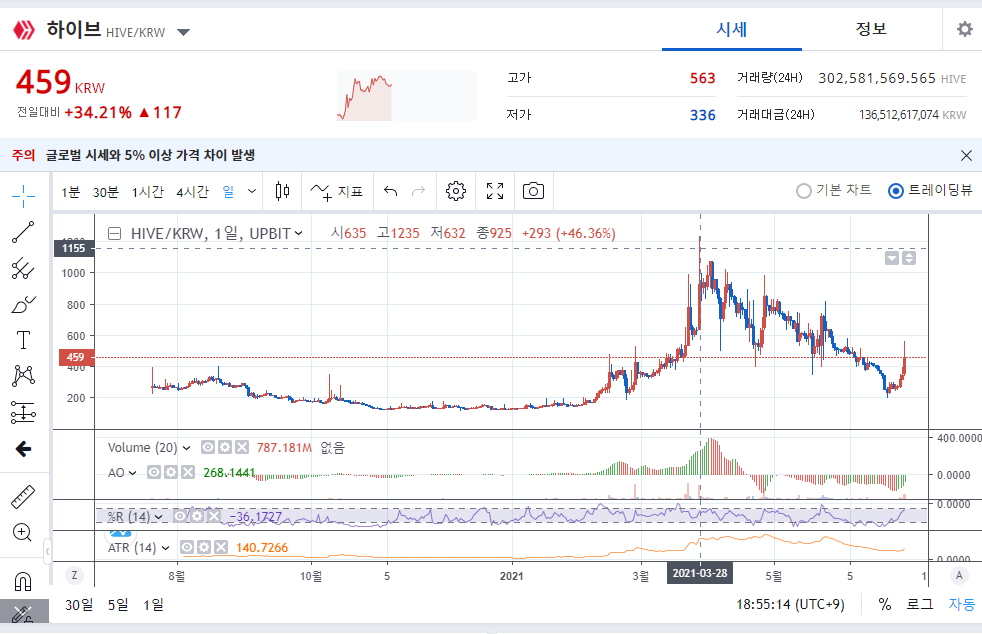The image size is (982, 634).
Task: Select the long position prediction tool
Action: tap(23, 412)
